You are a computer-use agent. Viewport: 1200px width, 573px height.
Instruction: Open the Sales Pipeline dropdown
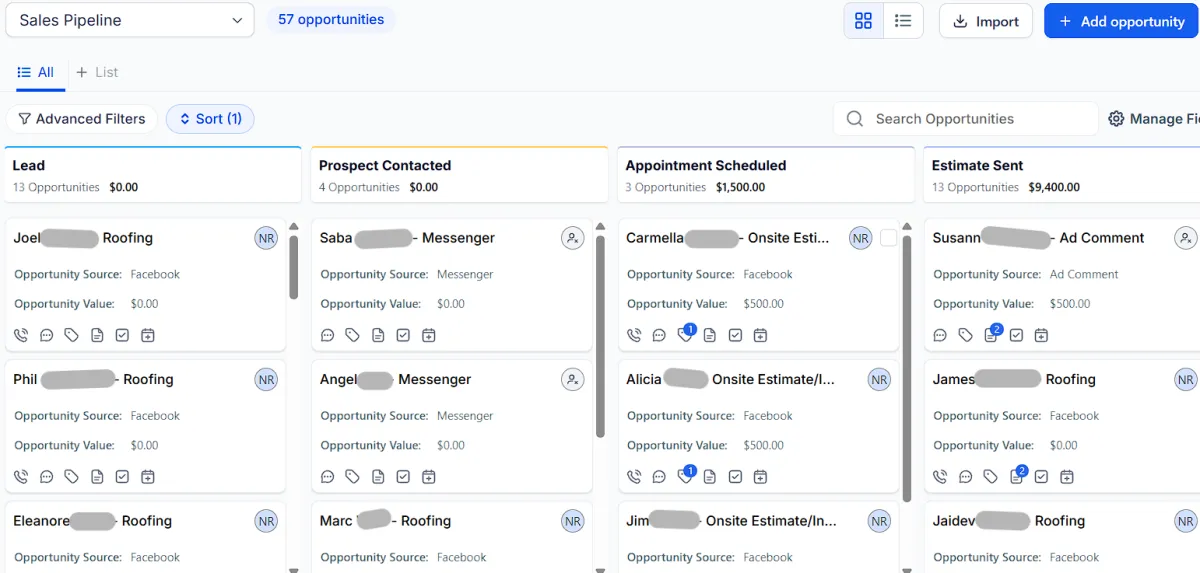(130, 20)
